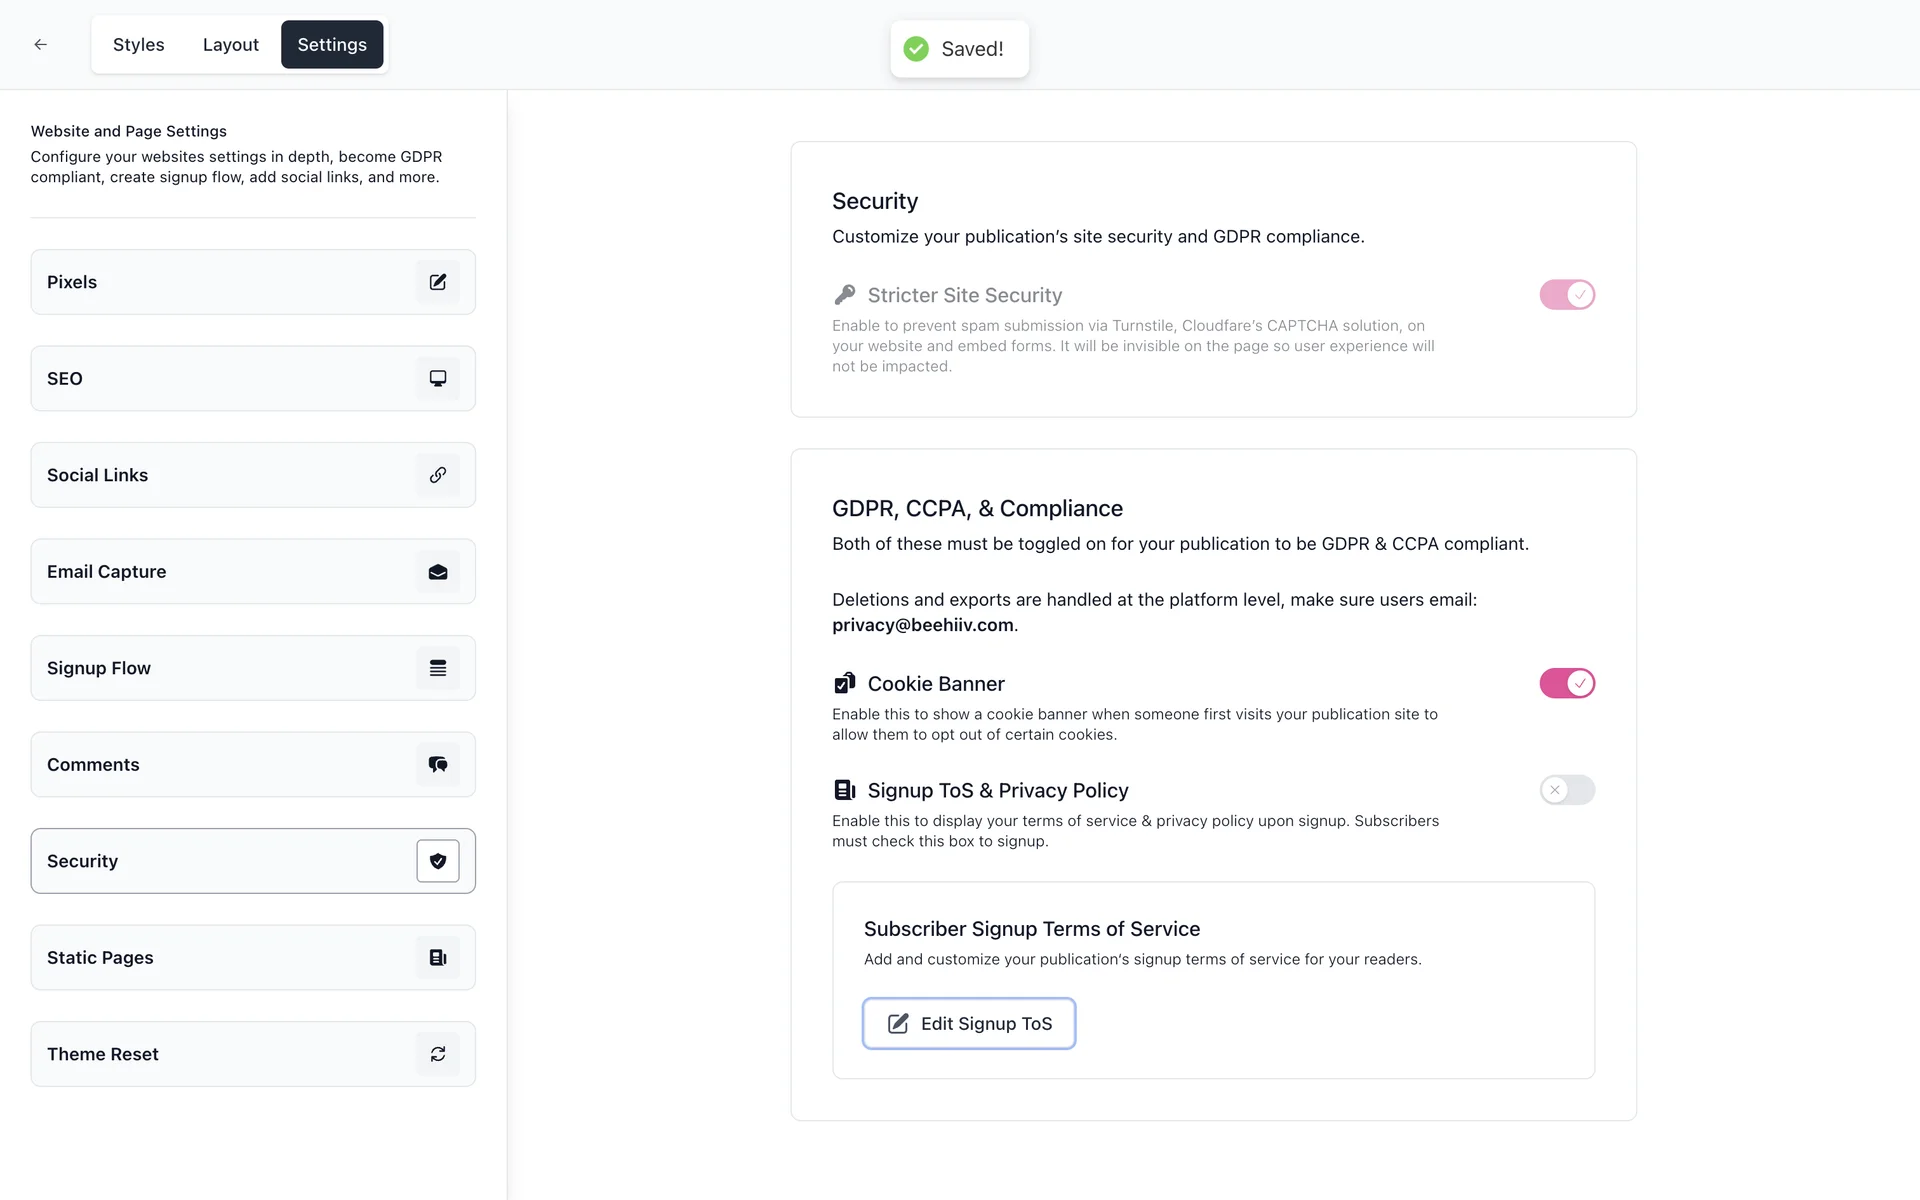
Task: Switch to the Layout tab
Action: point(230,45)
